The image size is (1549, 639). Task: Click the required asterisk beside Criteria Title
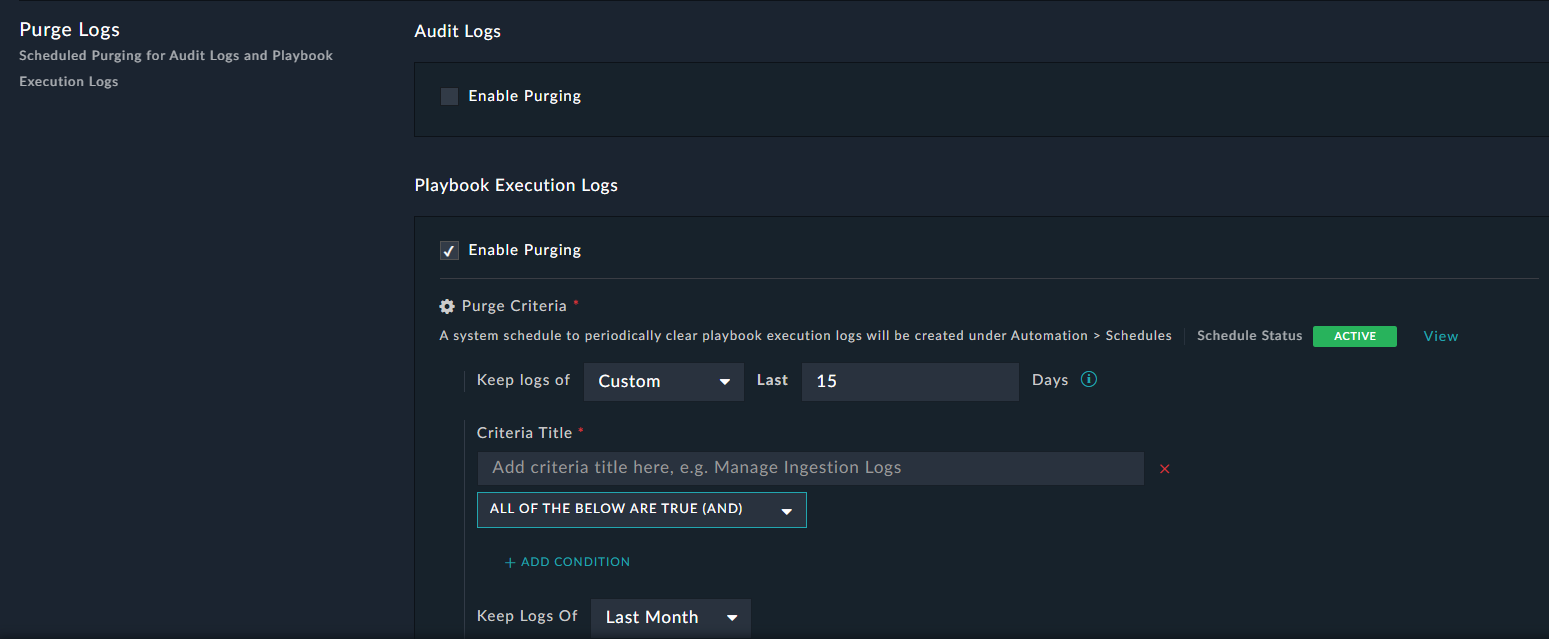[x=581, y=428]
